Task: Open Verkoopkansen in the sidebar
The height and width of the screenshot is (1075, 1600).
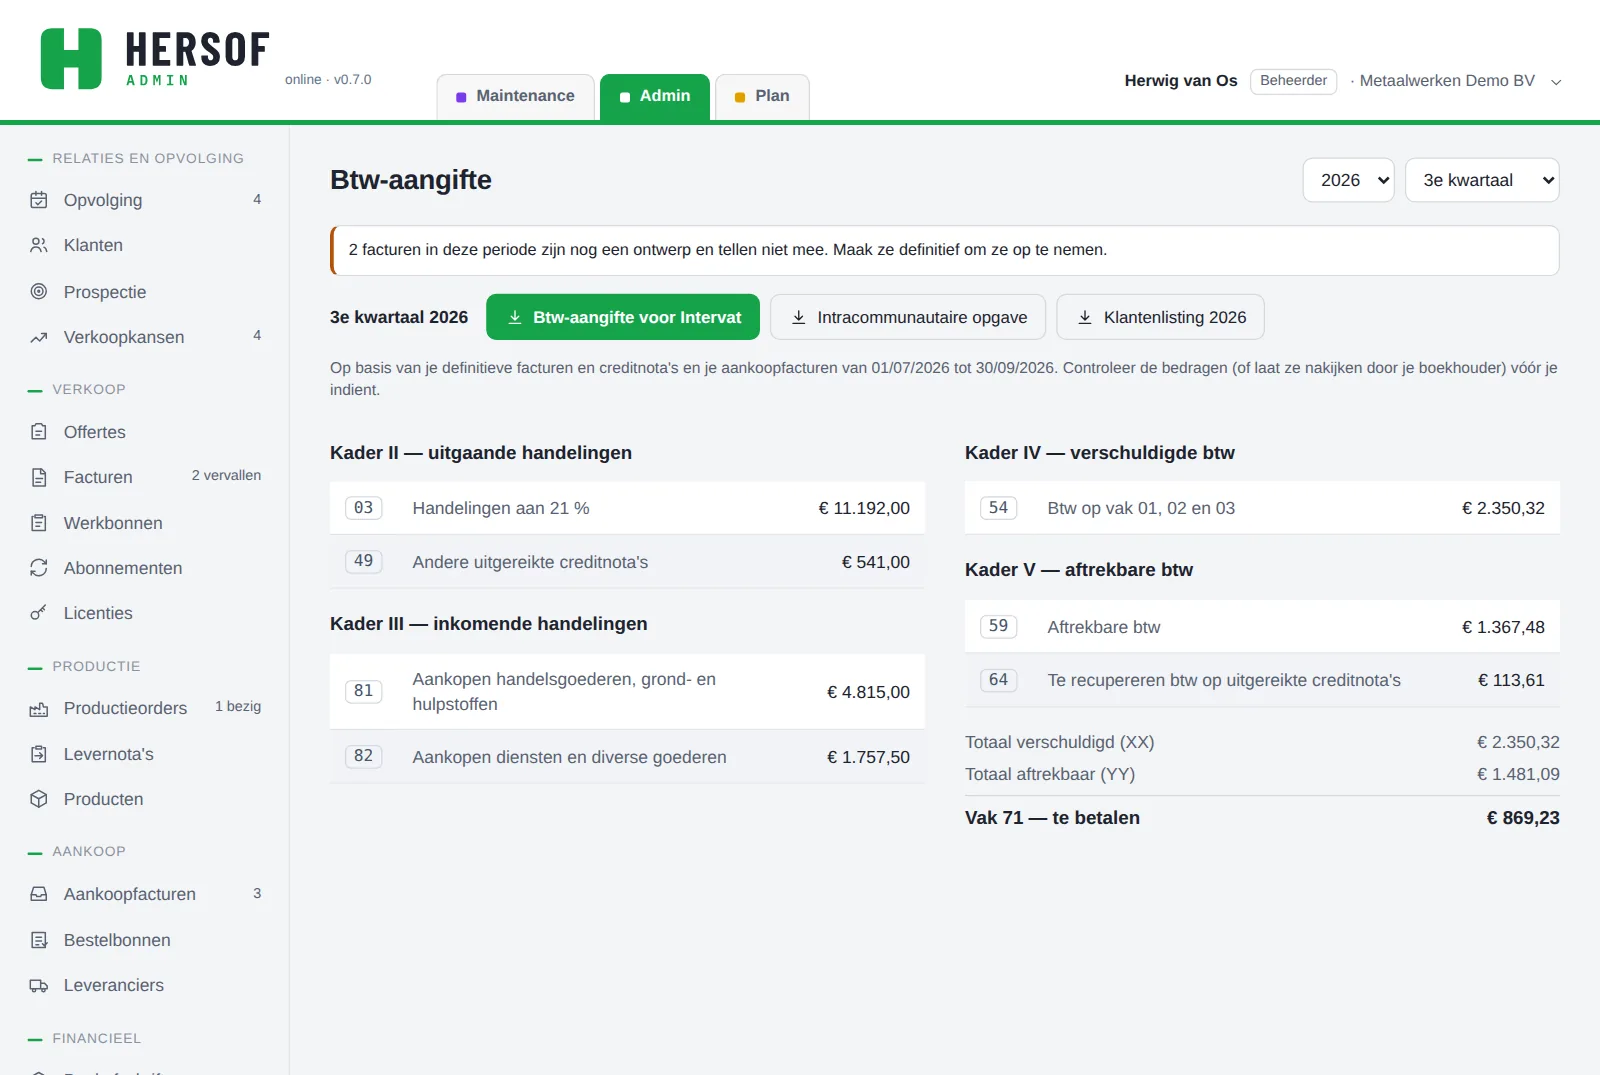Action: pos(145,337)
